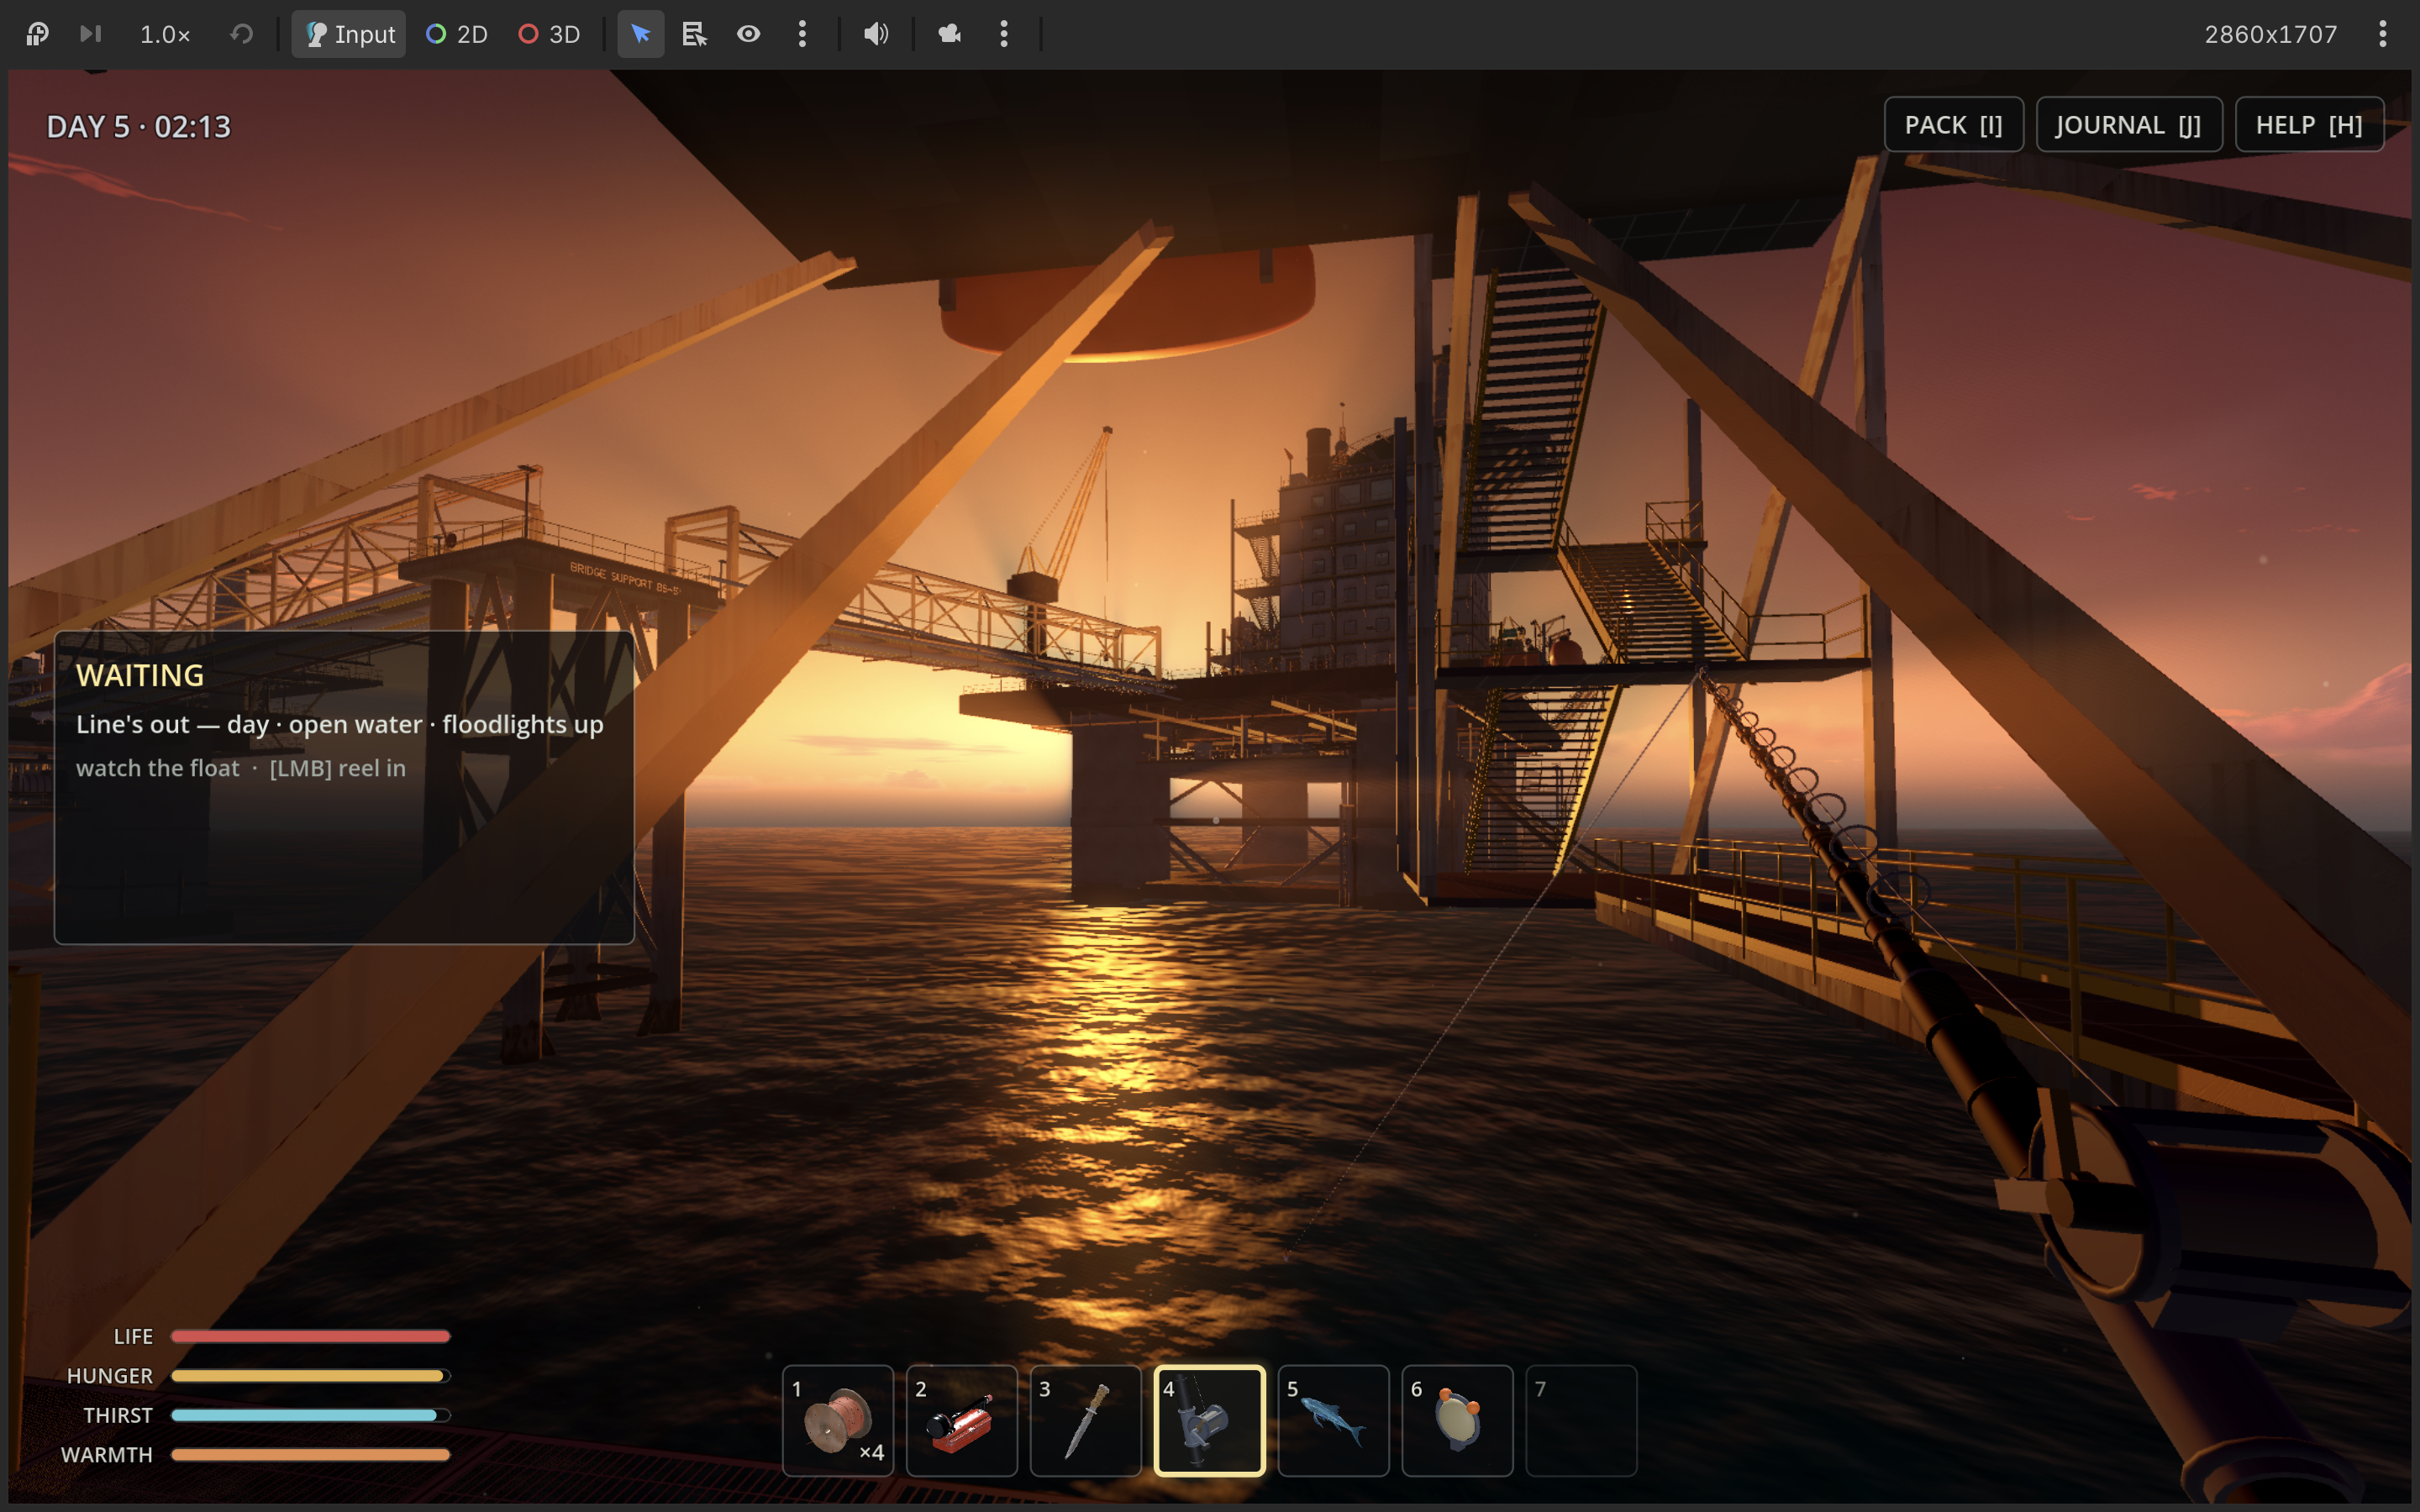Screen dimensions: 2420x1512
Task: Select hotbar slot 1 wire spool
Action: tap(838, 1420)
